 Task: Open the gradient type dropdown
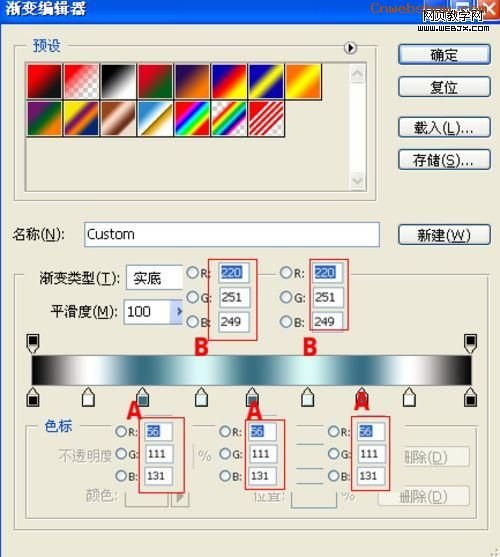(x=154, y=278)
